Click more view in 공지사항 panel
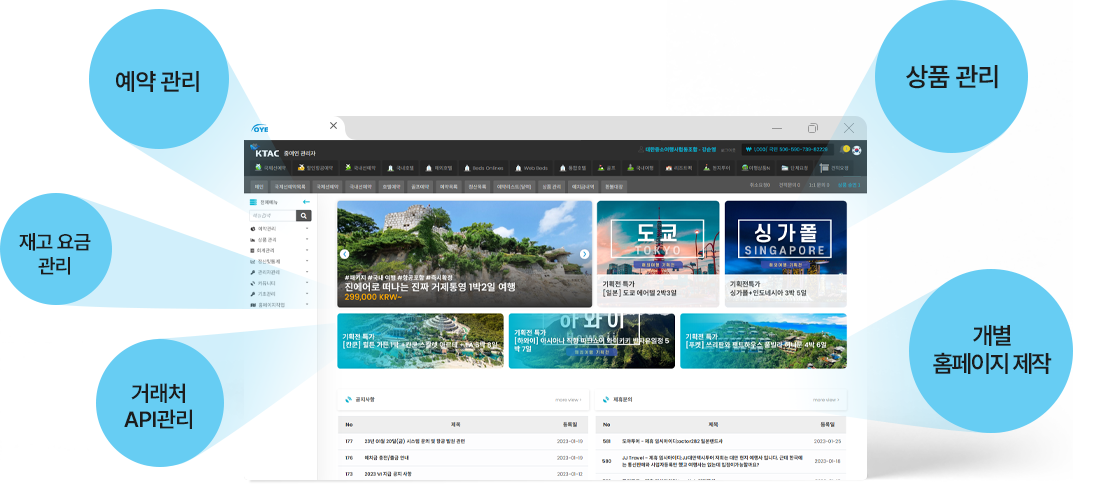 pyautogui.click(x=568, y=400)
